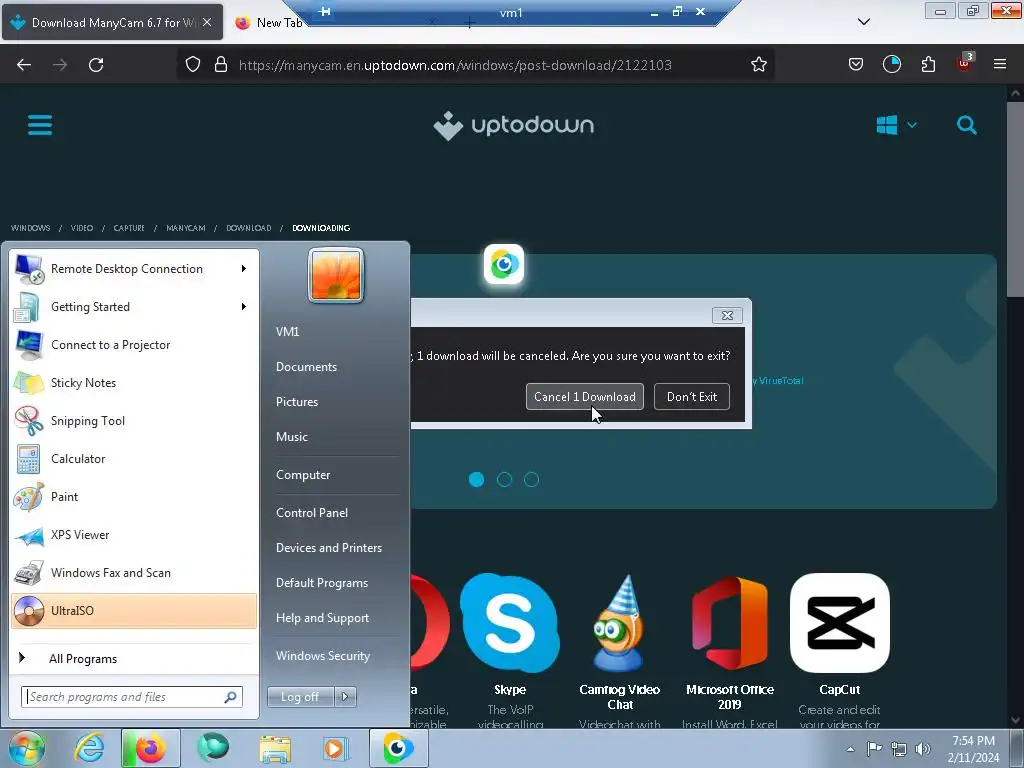Open the Firefox application hamburger menu

click(1000, 65)
